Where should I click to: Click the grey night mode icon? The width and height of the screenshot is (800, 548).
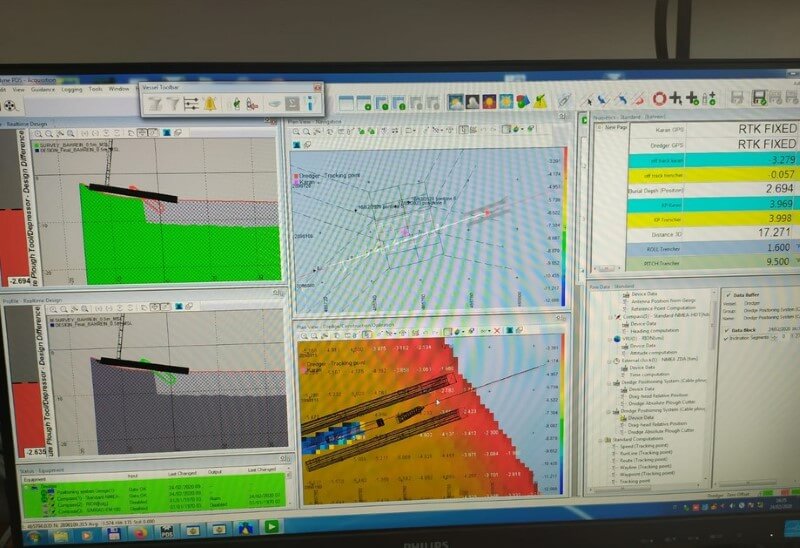pos(472,102)
